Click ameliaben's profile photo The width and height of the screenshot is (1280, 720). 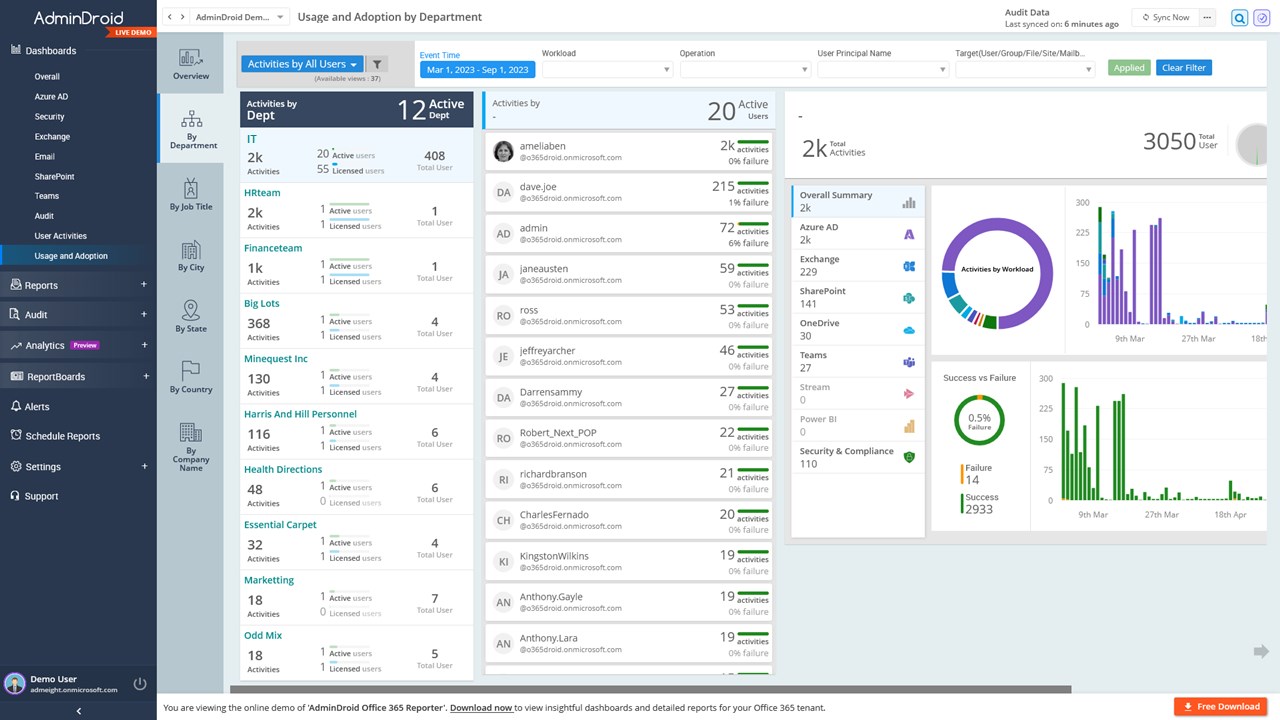[504, 151]
